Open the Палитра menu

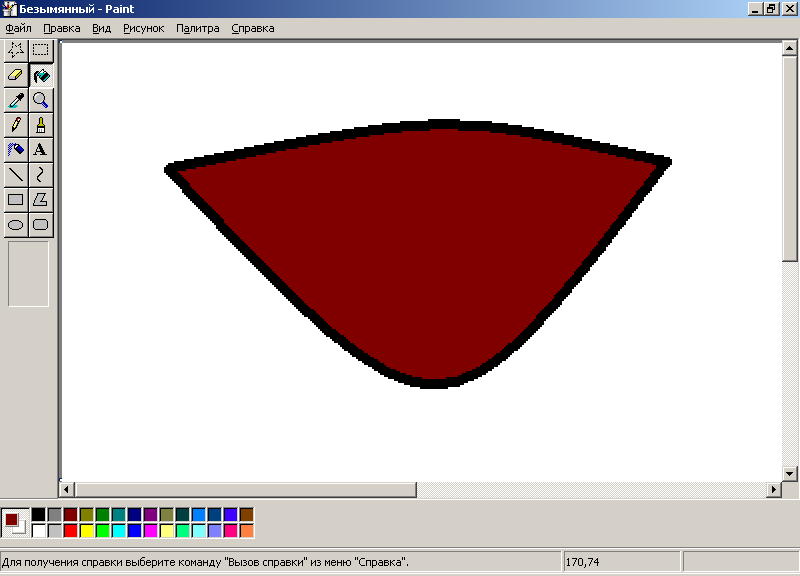coord(197,29)
